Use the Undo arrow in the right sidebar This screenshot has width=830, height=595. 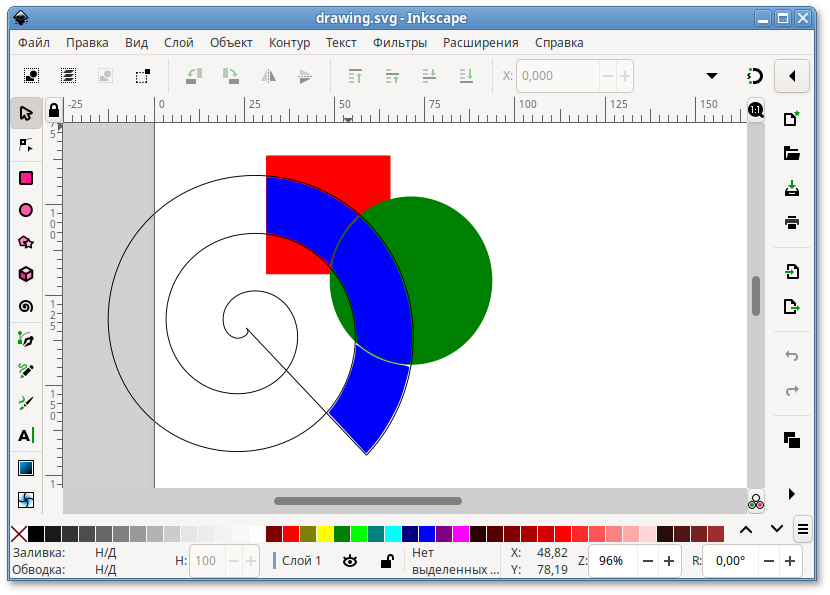coord(791,355)
